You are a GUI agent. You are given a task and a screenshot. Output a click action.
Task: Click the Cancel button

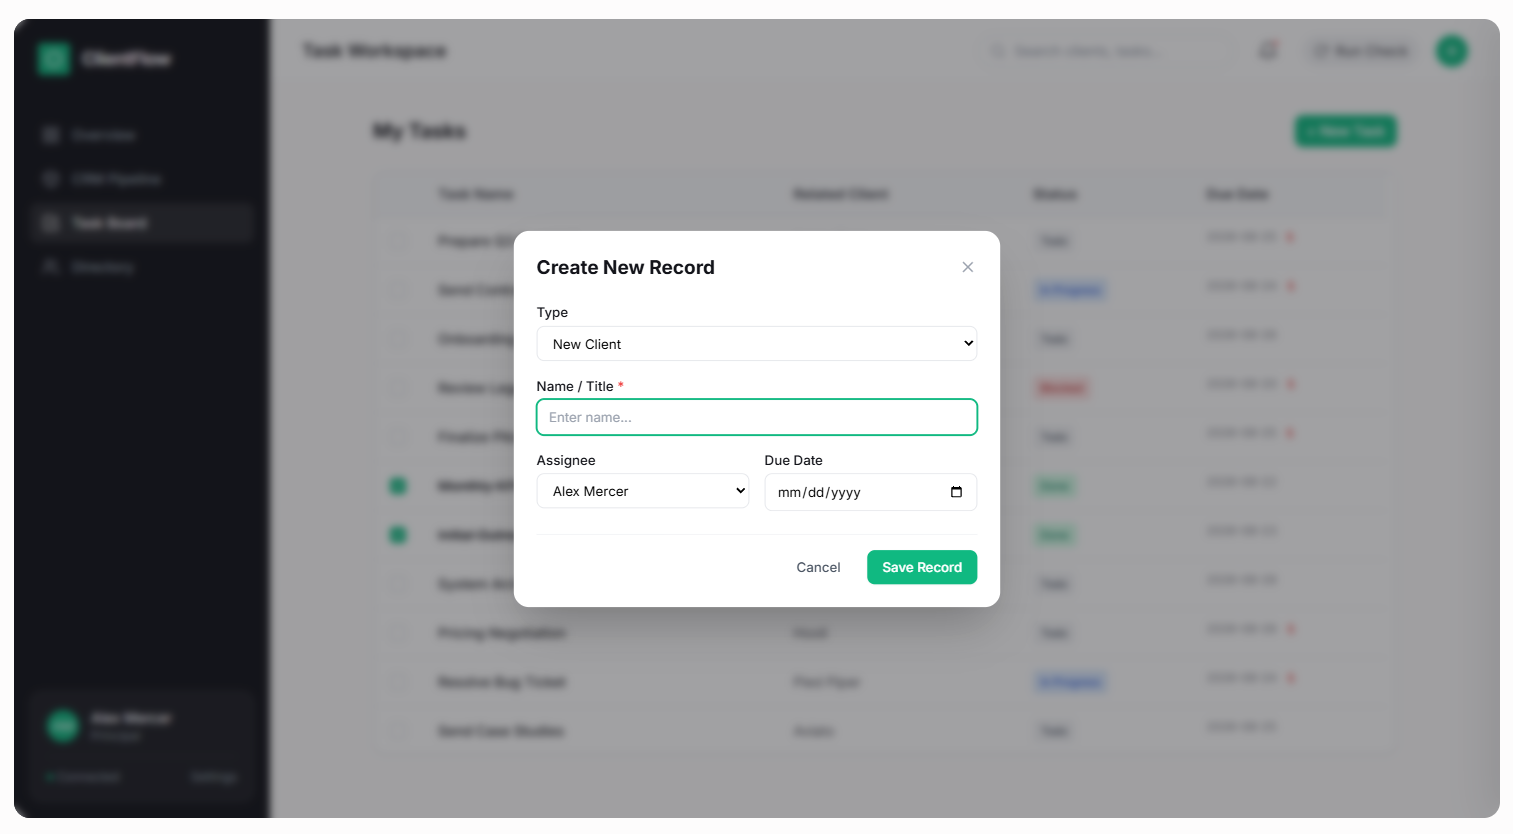coord(818,567)
